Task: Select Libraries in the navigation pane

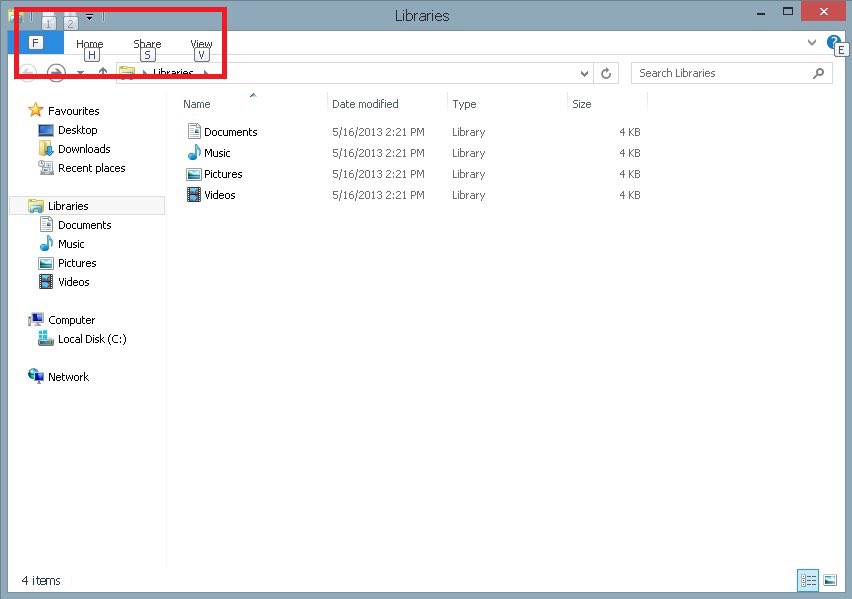Action: [x=68, y=206]
